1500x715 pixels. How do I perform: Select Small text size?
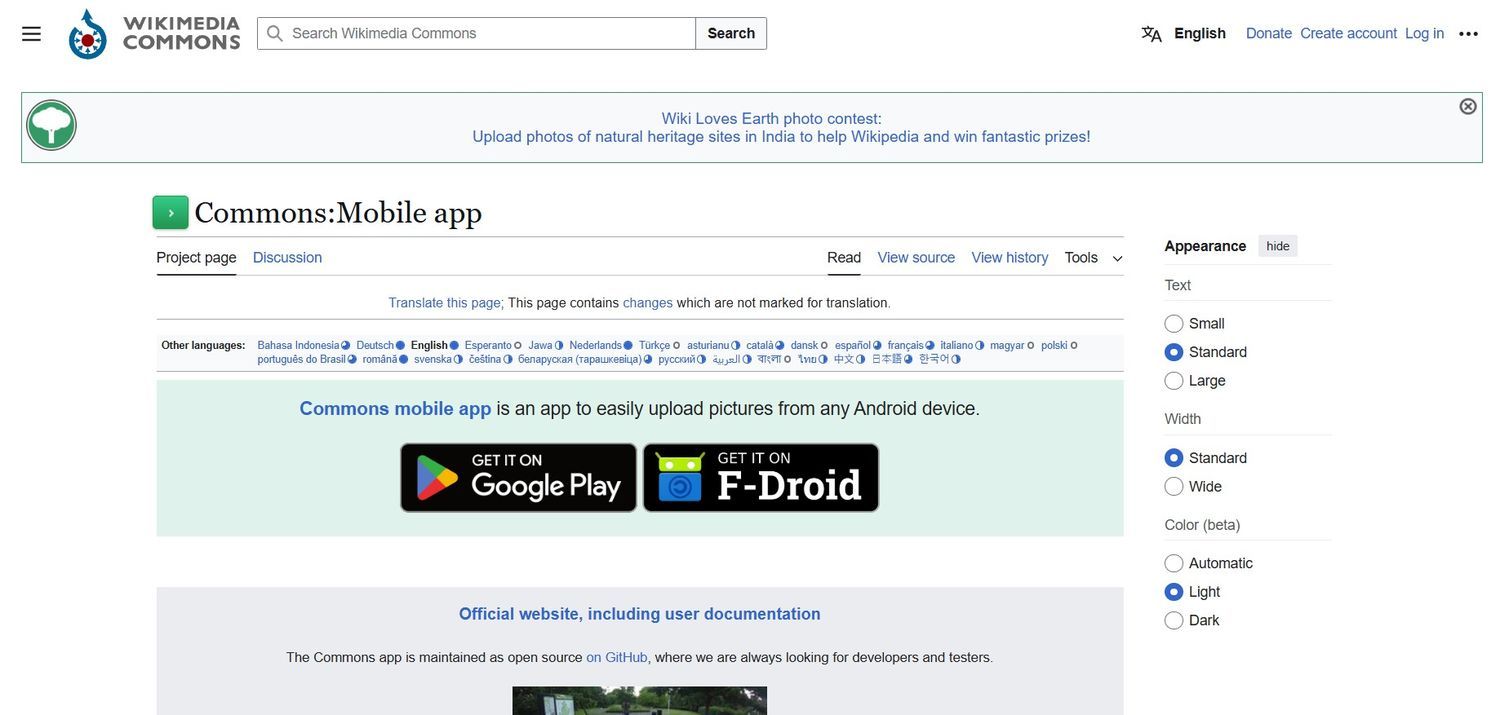click(1174, 324)
